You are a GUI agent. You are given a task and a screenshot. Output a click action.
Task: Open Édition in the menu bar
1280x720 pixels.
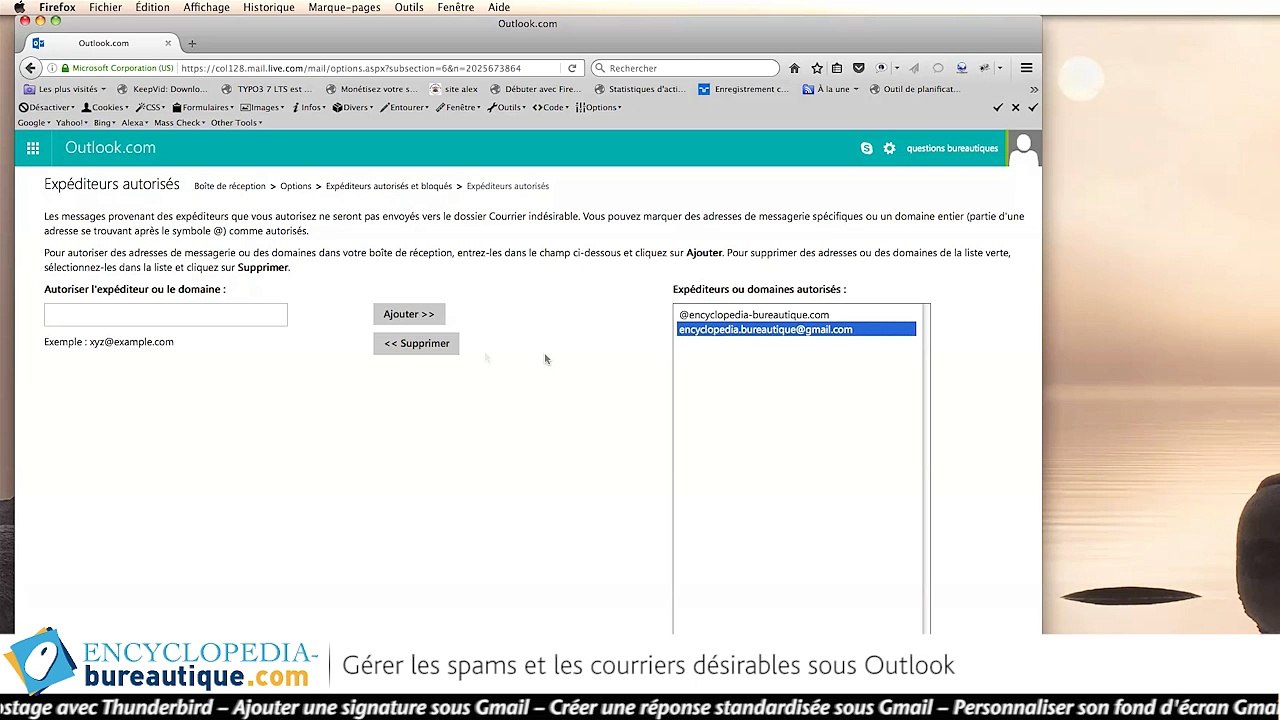point(152,7)
